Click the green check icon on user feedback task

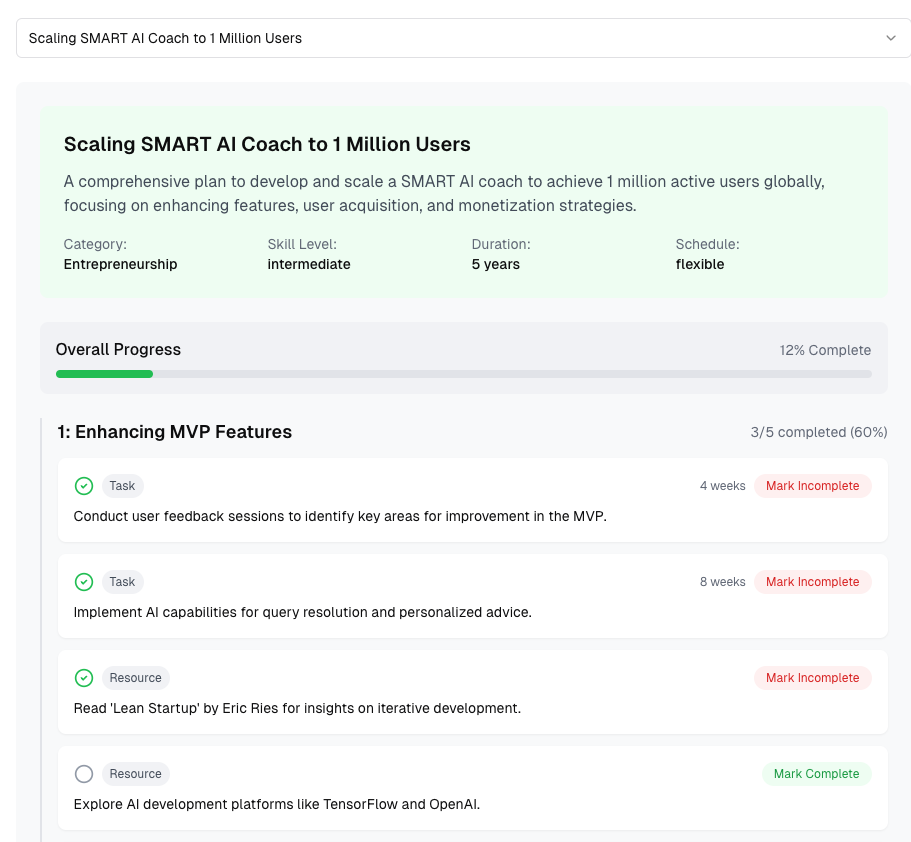(84, 486)
